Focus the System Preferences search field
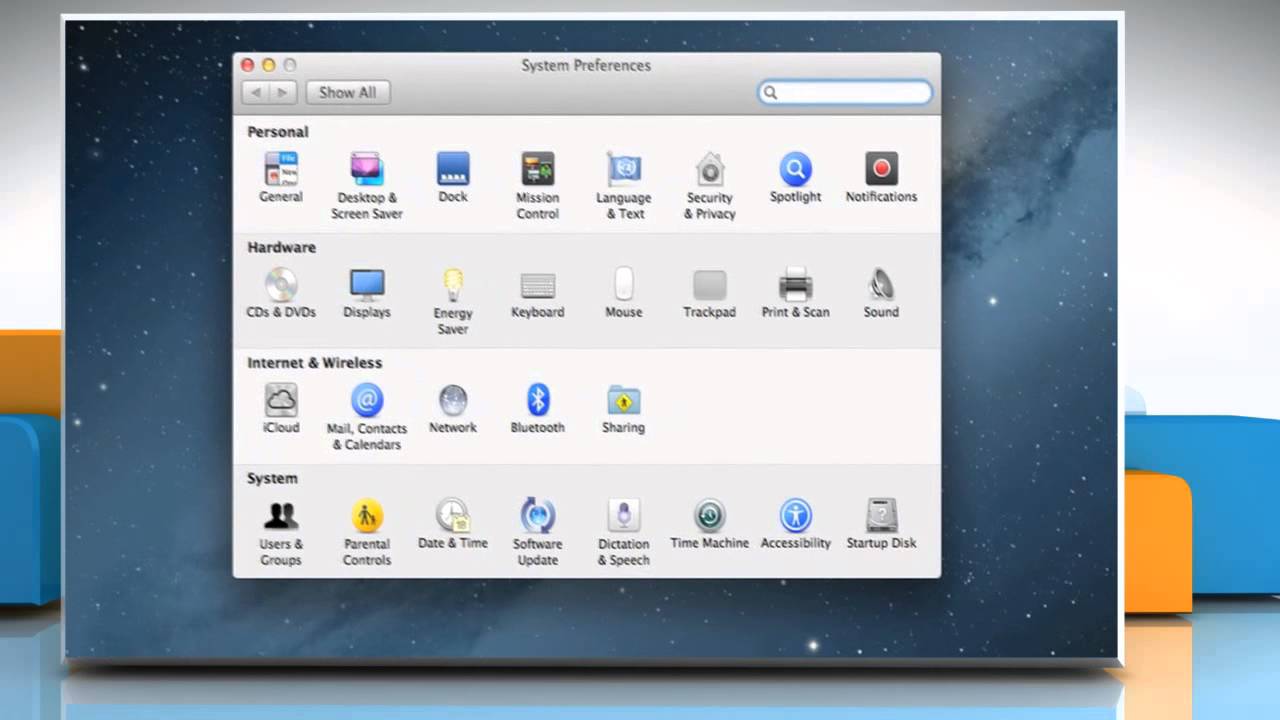The image size is (1280, 720). pyautogui.click(x=845, y=92)
